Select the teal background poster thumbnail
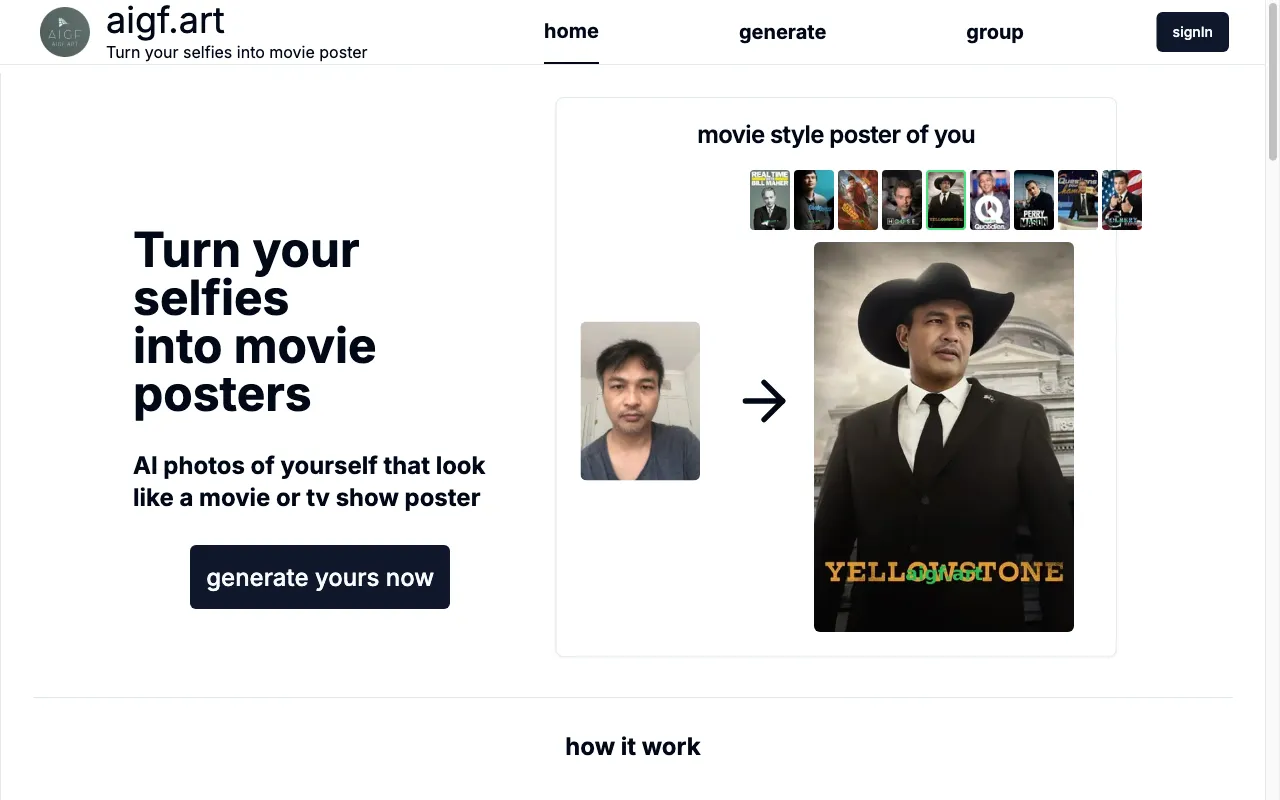 pyautogui.click(x=814, y=200)
